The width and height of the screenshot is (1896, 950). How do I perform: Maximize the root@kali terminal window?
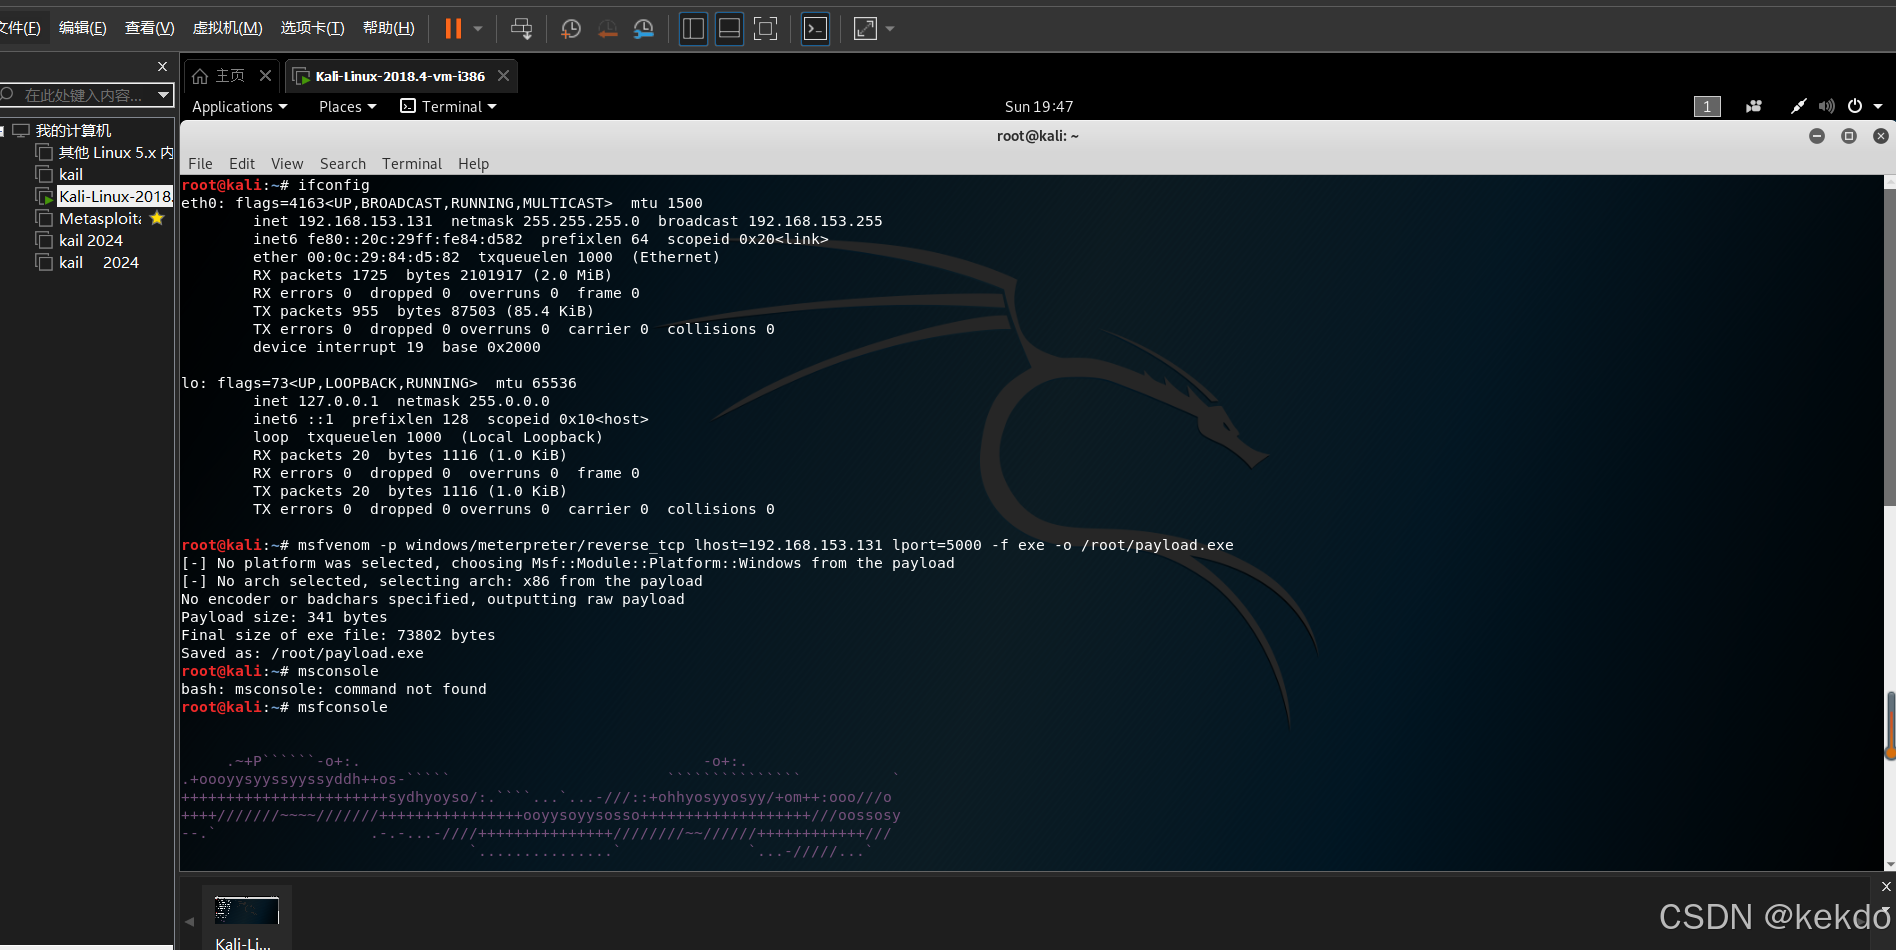[1849, 136]
